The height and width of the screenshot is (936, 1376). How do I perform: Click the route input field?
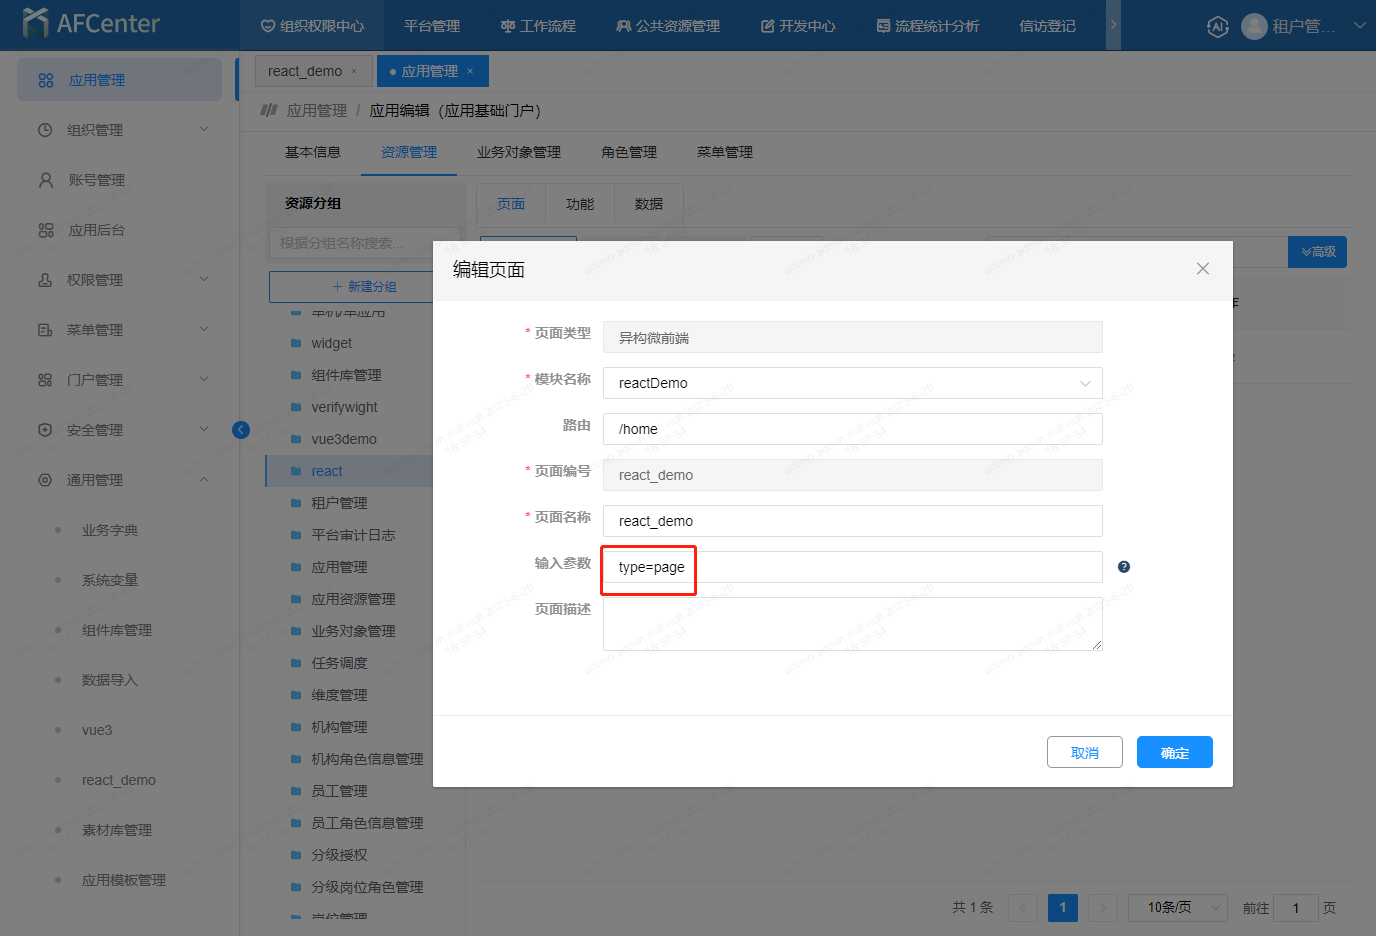(852, 429)
